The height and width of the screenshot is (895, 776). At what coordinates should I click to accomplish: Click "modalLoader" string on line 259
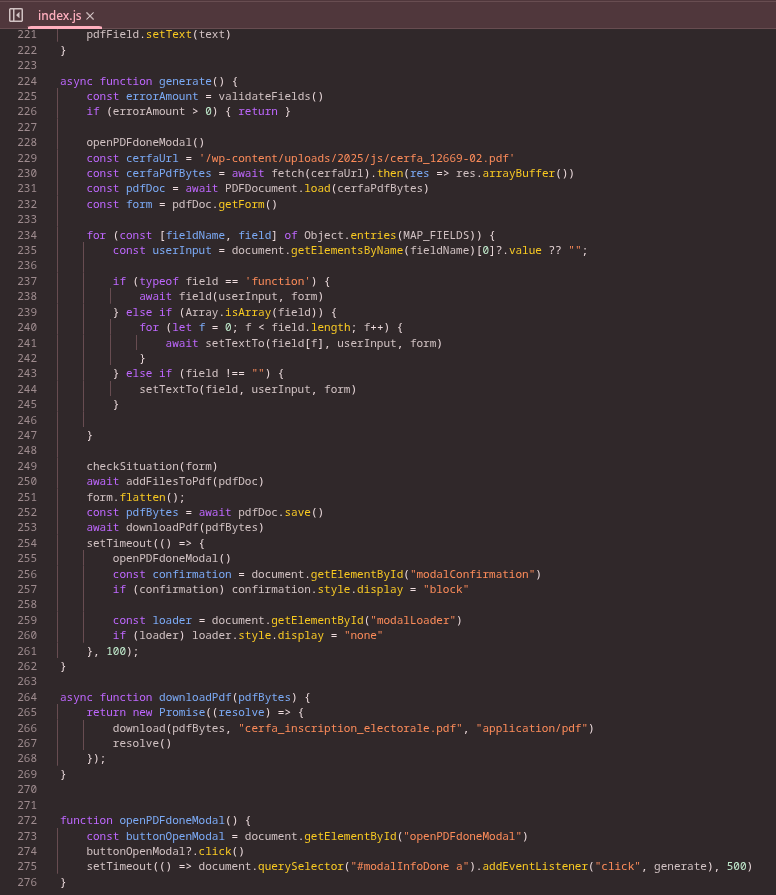tap(413, 620)
